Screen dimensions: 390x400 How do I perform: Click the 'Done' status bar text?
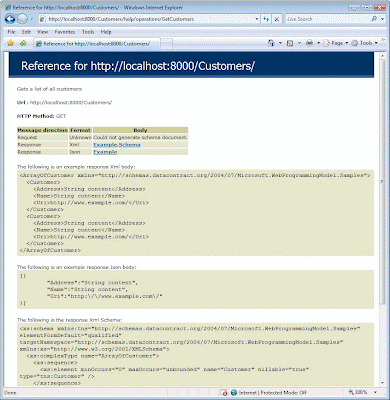coord(10,393)
